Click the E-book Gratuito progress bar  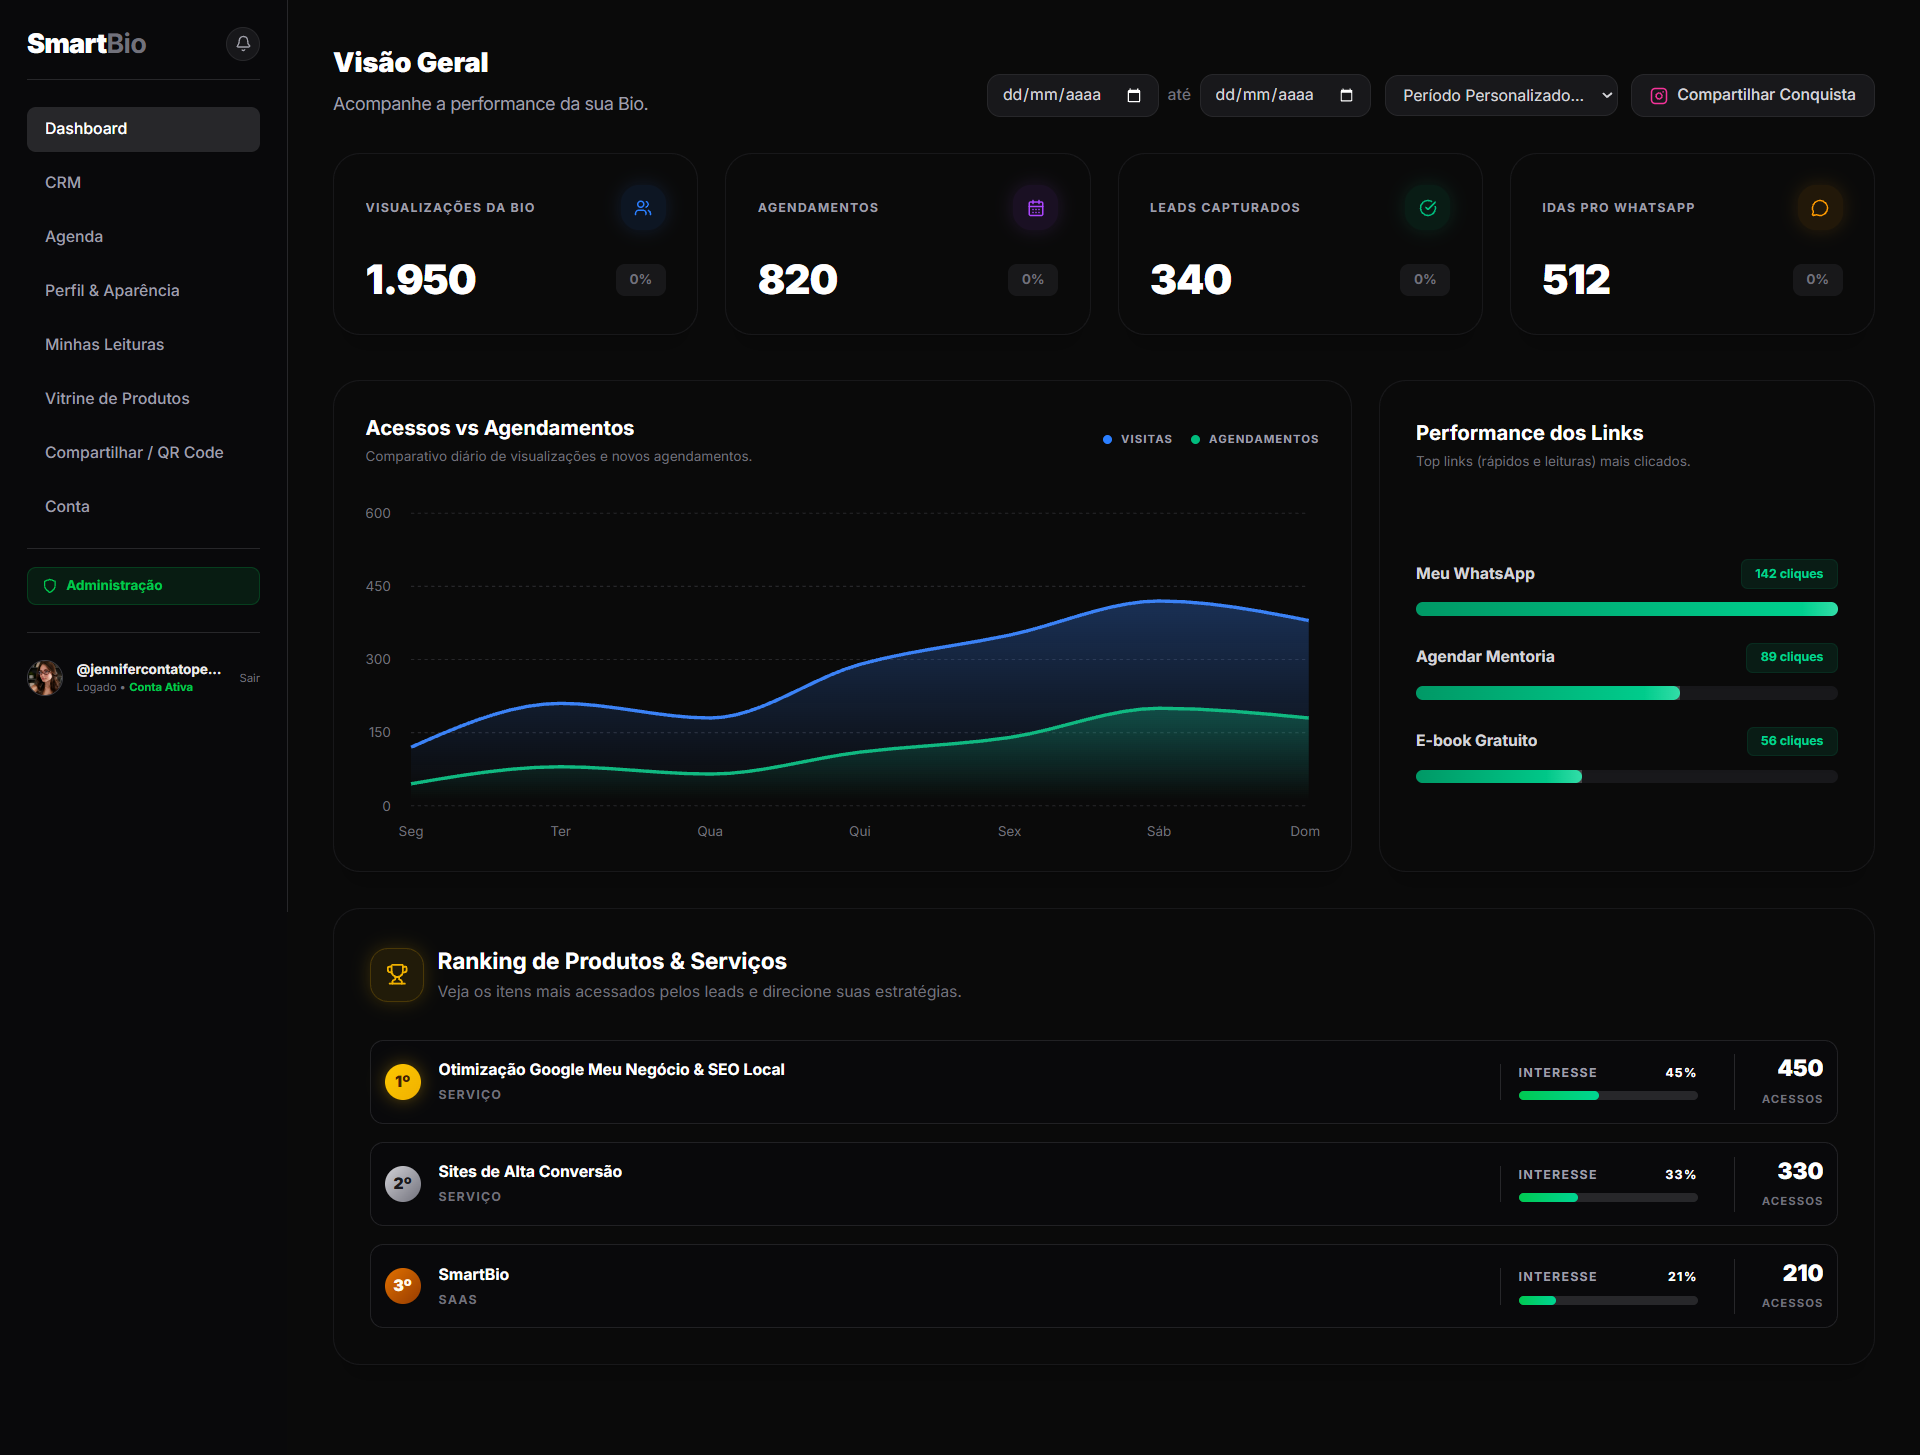pos(1626,776)
